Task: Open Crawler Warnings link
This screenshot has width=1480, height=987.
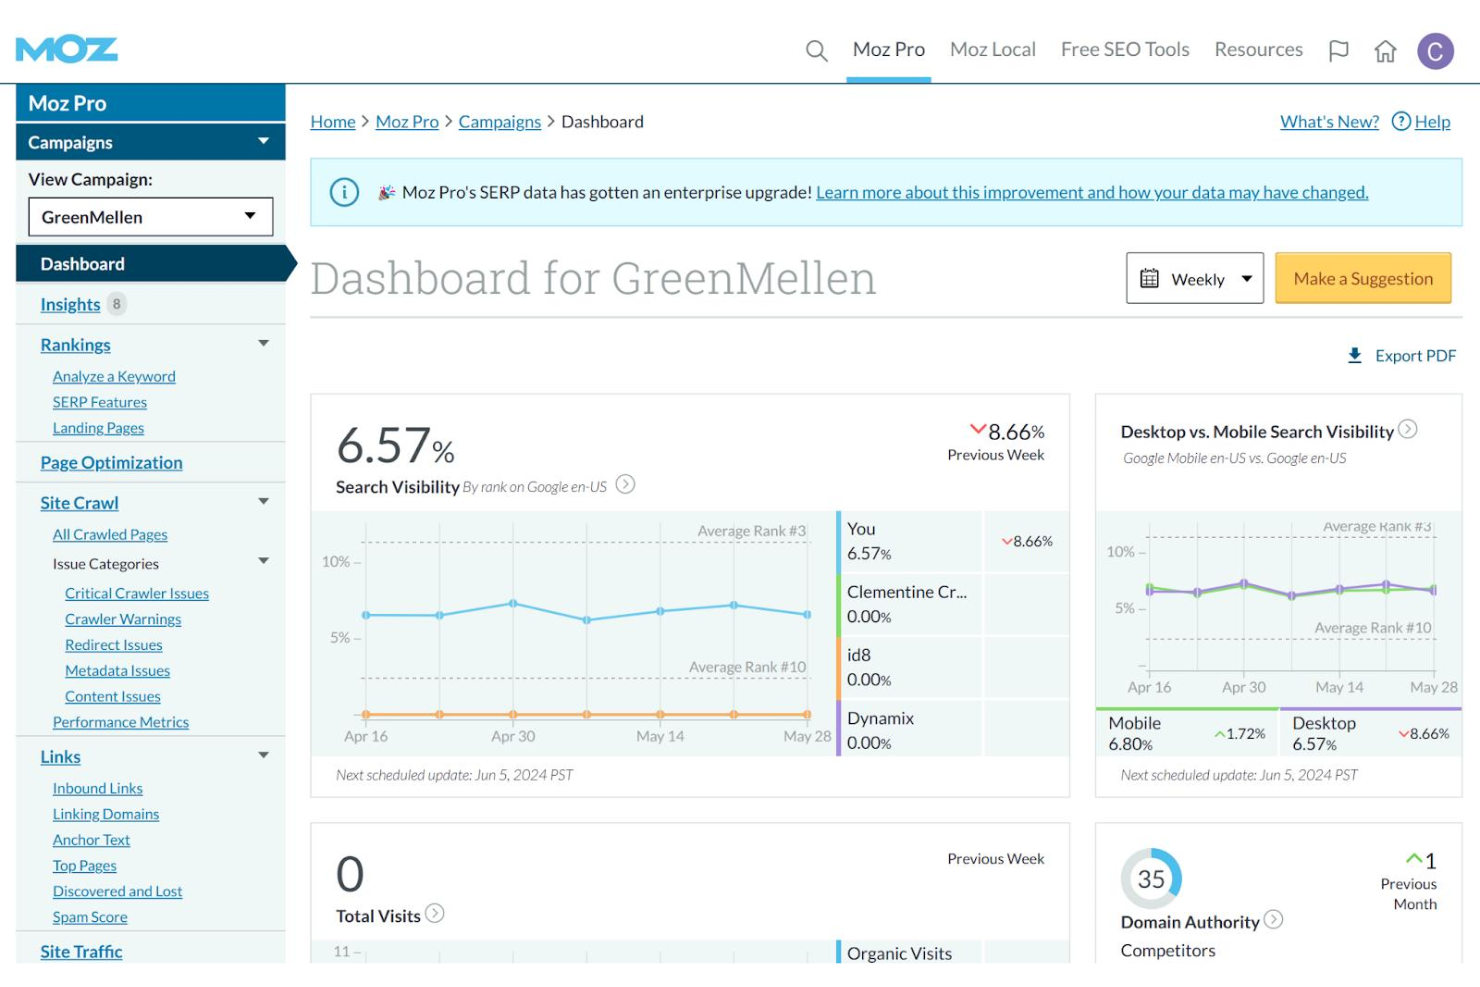Action: (x=123, y=619)
